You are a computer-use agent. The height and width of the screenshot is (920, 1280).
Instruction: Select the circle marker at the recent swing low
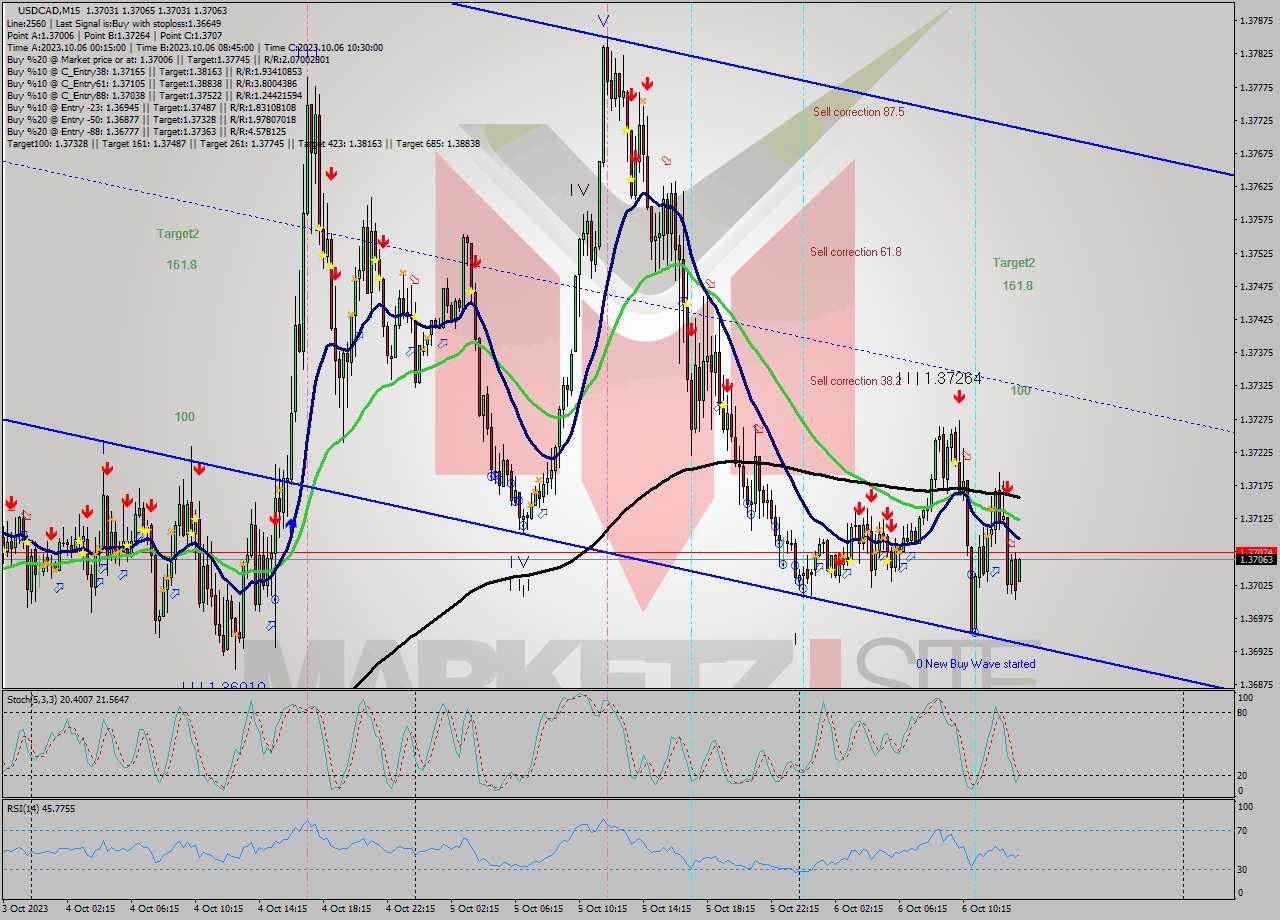click(975, 632)
